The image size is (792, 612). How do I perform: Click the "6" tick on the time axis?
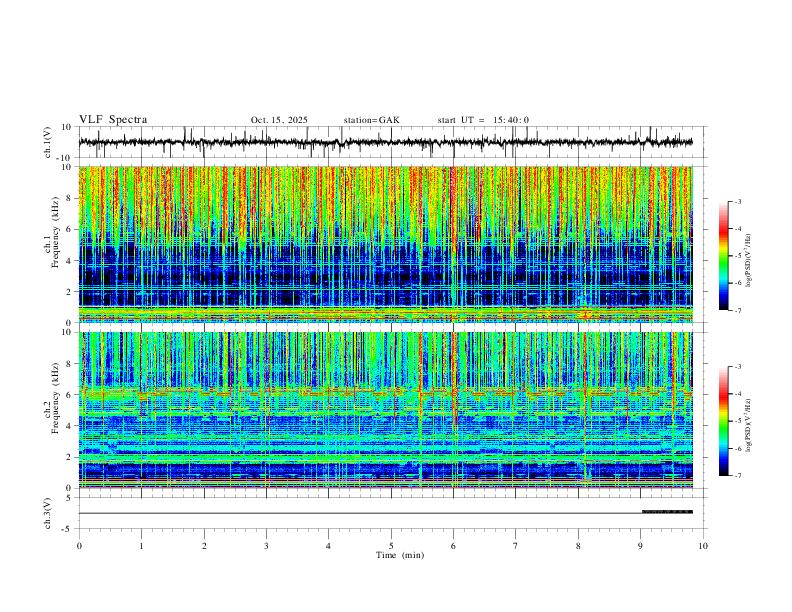click(453, 546)
